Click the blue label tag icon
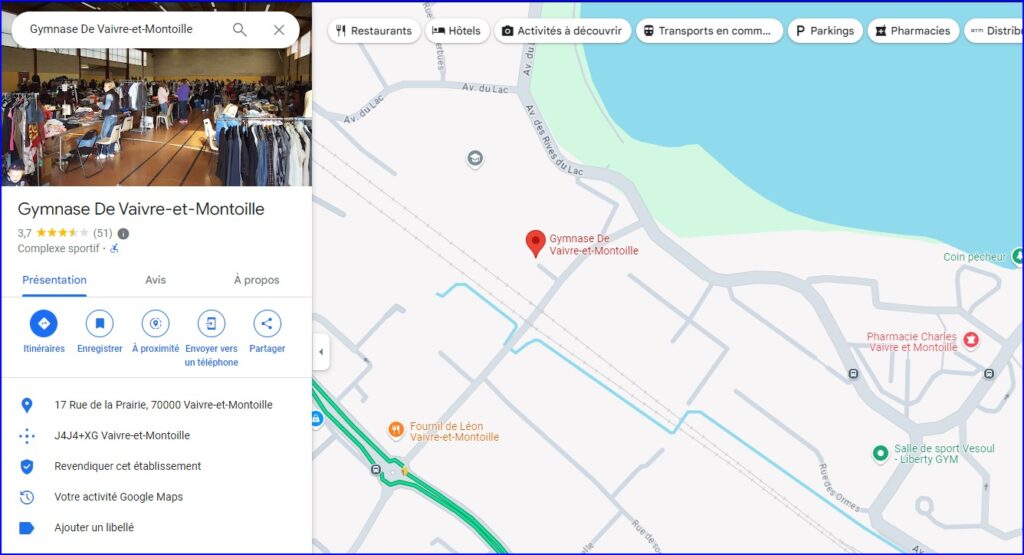The height and width of the screenshot is (555, 1024). tap(27, 528)
